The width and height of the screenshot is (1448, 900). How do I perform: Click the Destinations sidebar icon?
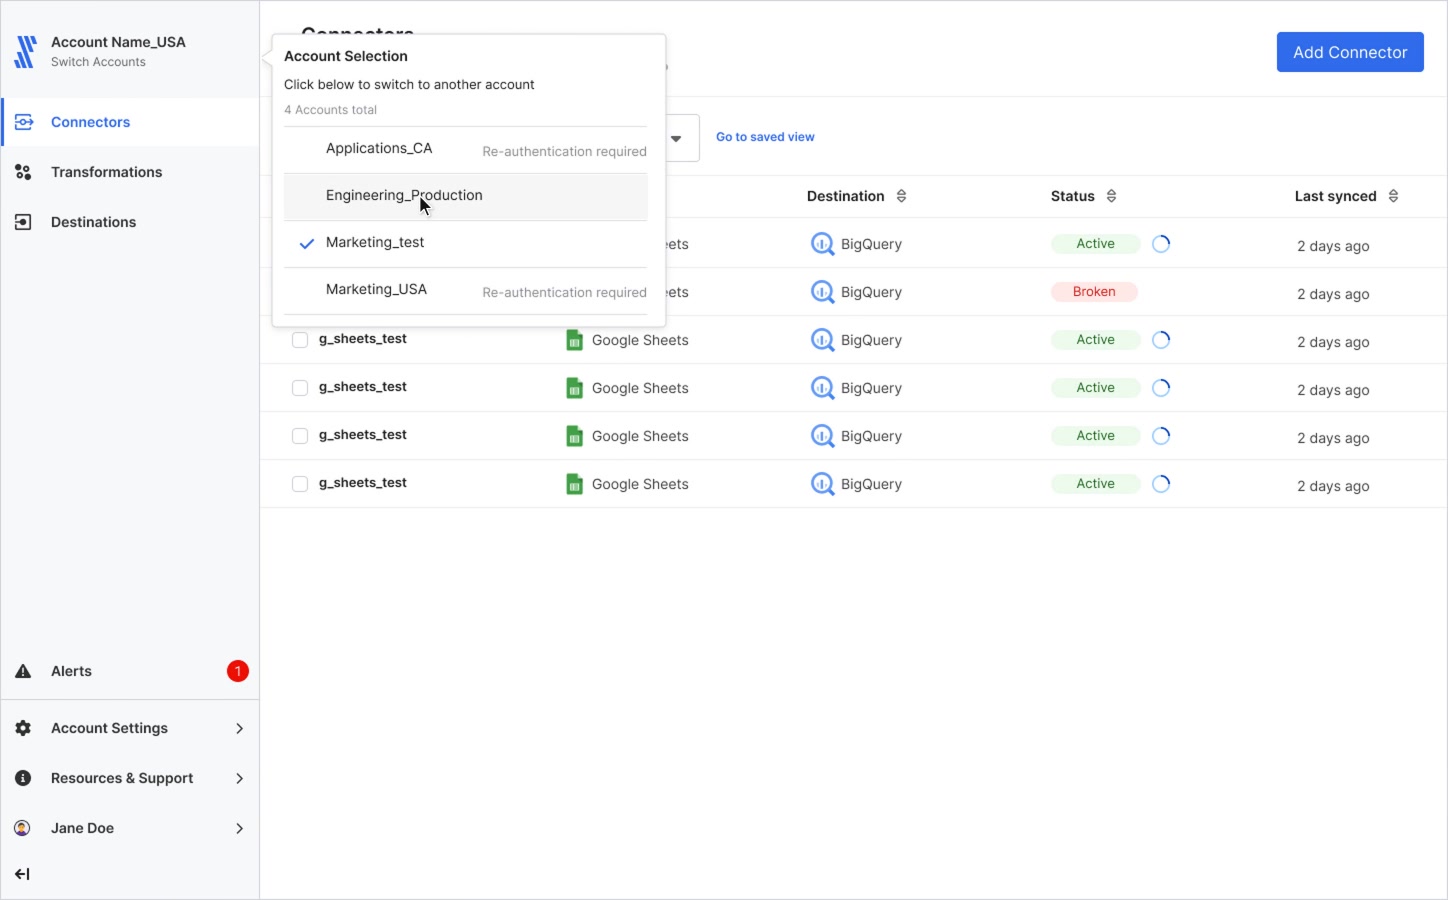(x=23, y=222)
